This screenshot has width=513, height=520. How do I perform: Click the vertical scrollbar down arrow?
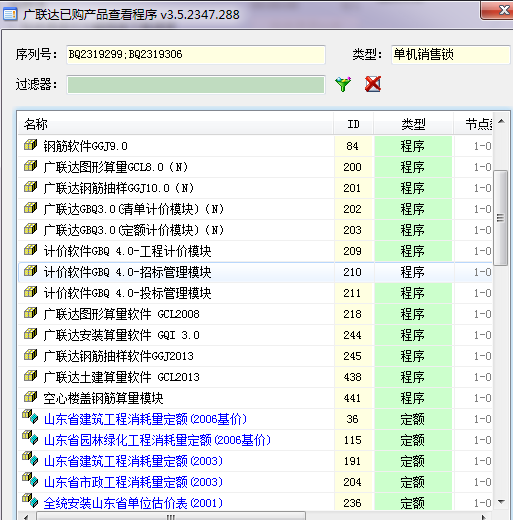[501, 501]
